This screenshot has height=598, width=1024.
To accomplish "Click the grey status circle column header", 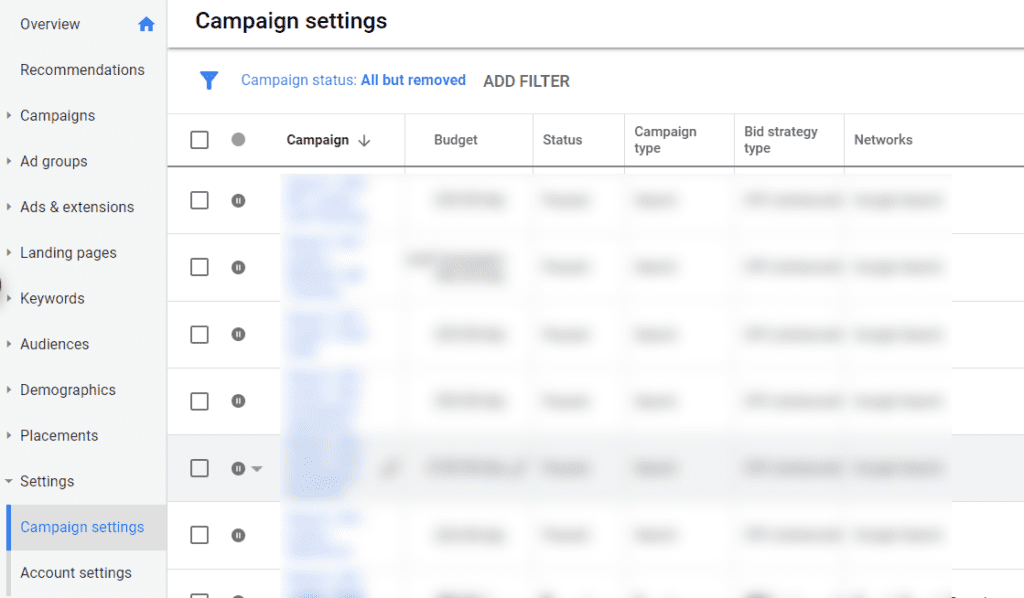I will tap(238, 140).
